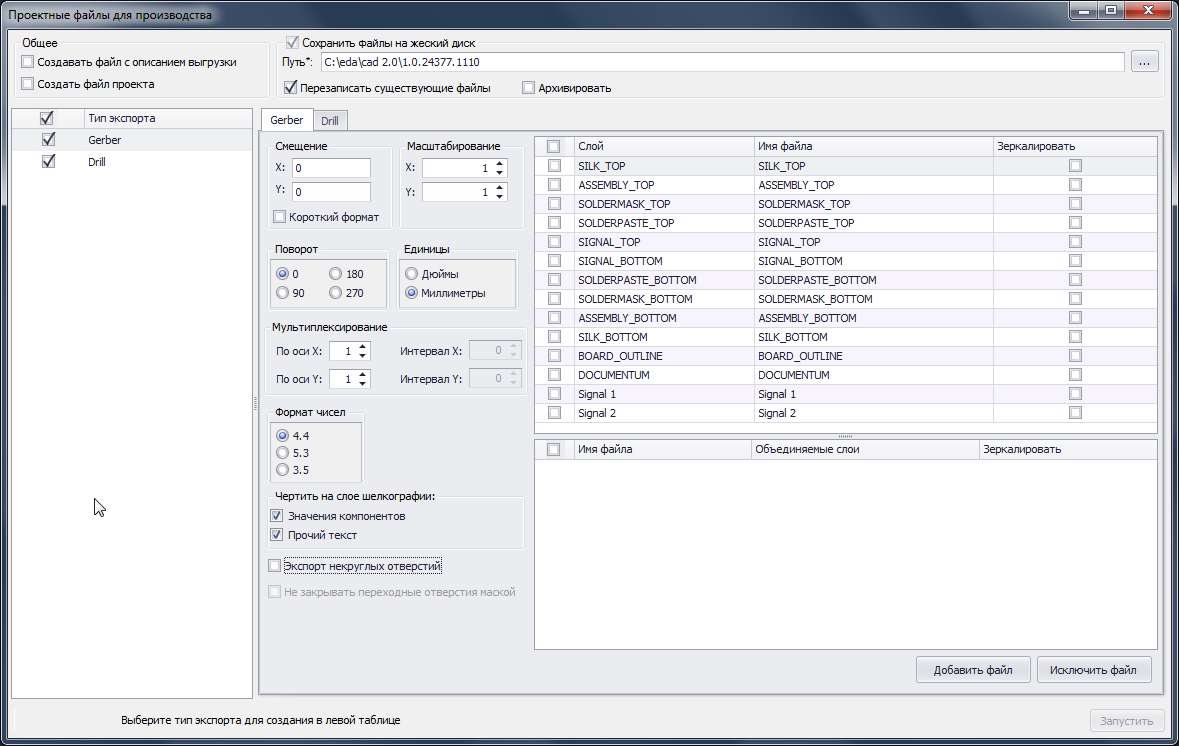Decrease the Y scaling spinner value
The image size is (1179, 746).
pyautogui.click(x=500, y=197)
